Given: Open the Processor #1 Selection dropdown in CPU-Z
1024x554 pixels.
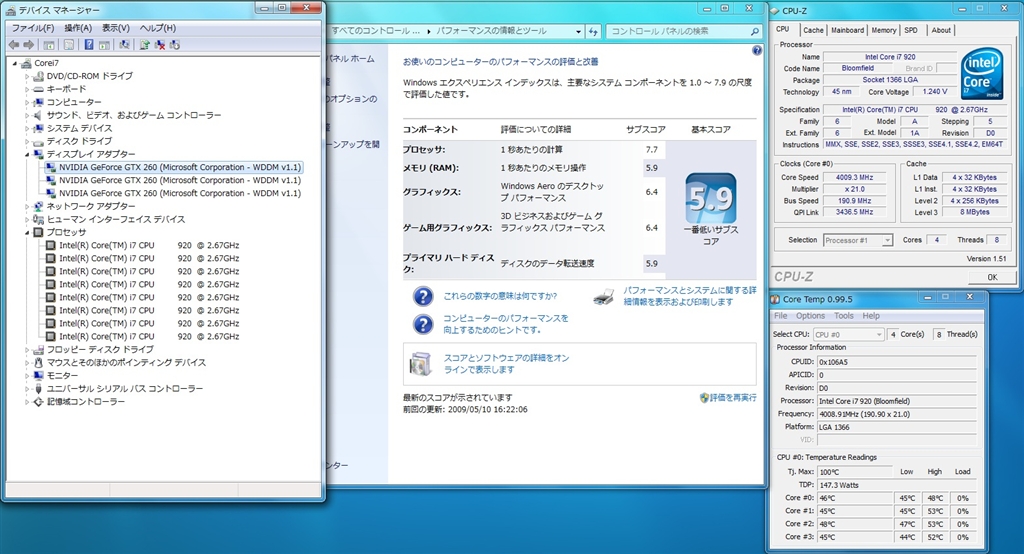Looking at the screenshot, I should pyautogui.click(x=857, y=240).
